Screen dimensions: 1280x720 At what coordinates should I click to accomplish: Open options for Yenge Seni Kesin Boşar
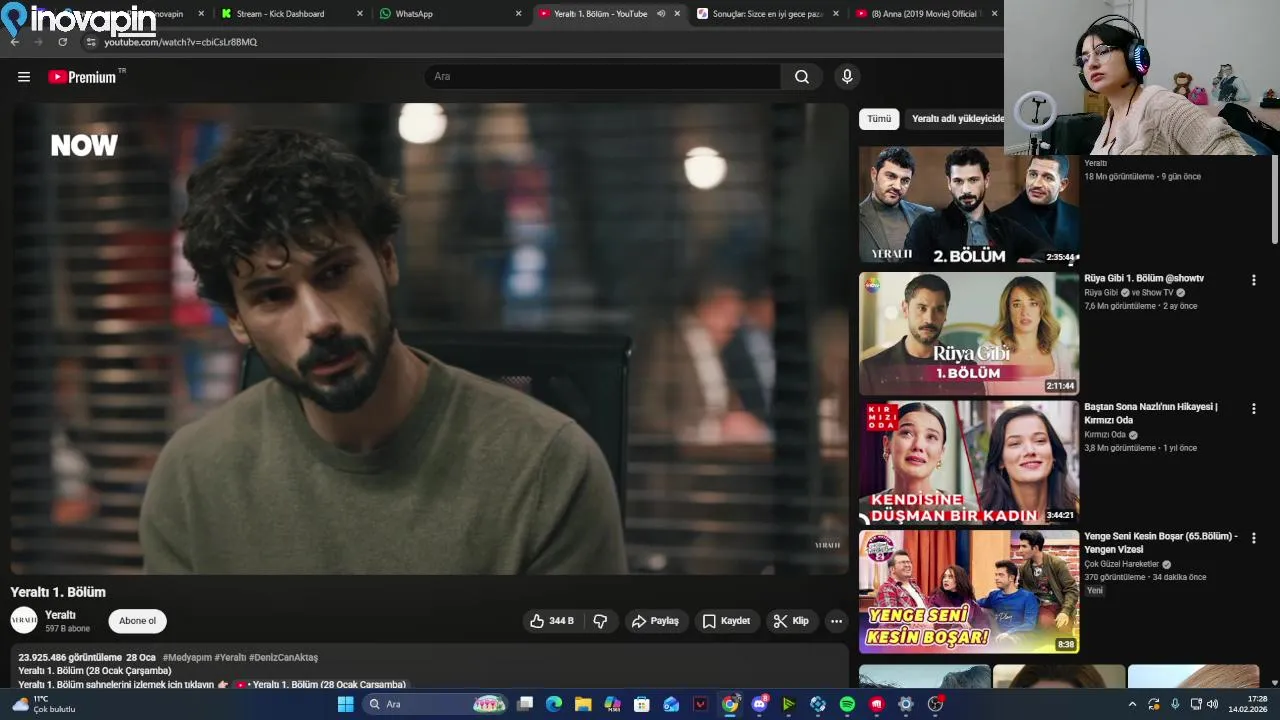click(x=1253, y=538)
